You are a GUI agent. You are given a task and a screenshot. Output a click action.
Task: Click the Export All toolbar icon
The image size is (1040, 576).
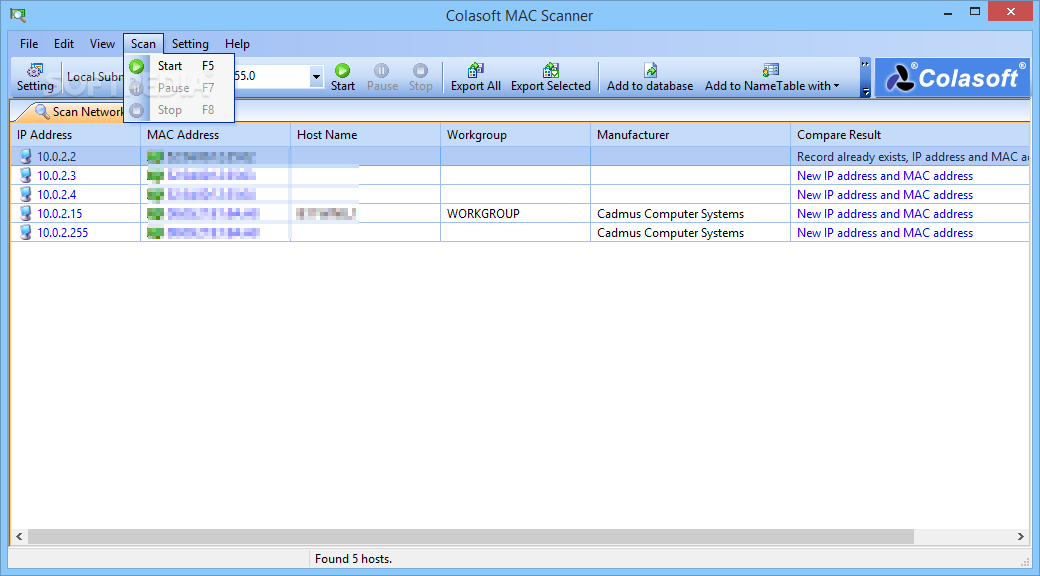476,70
